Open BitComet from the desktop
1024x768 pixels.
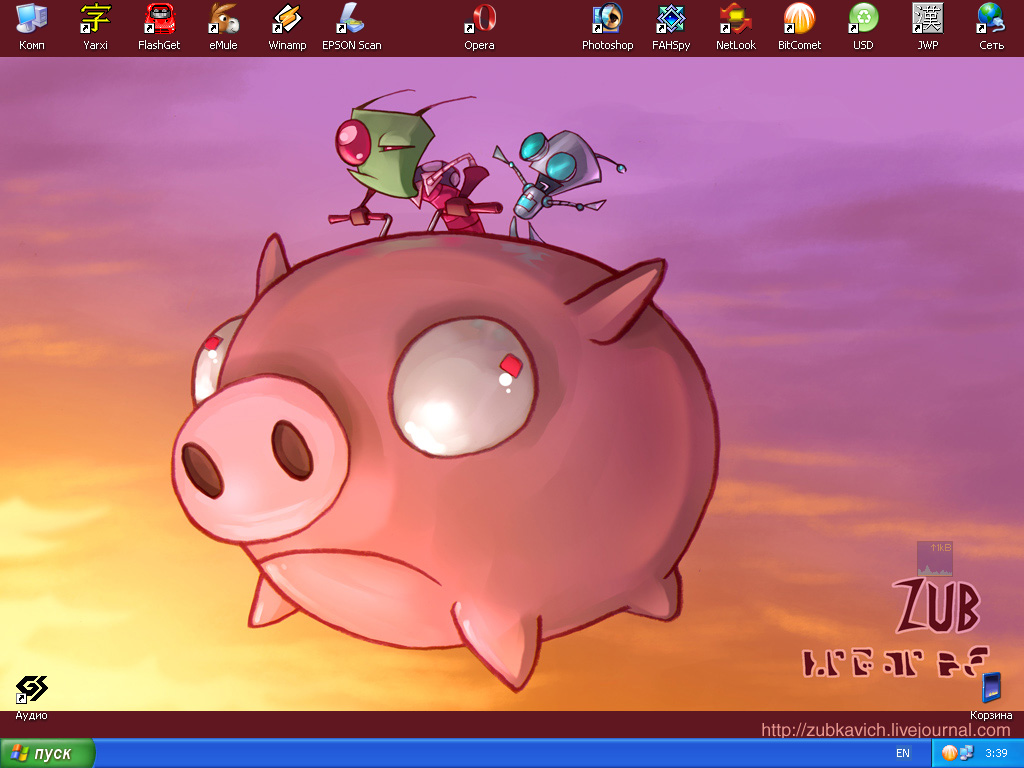point(799,19)
